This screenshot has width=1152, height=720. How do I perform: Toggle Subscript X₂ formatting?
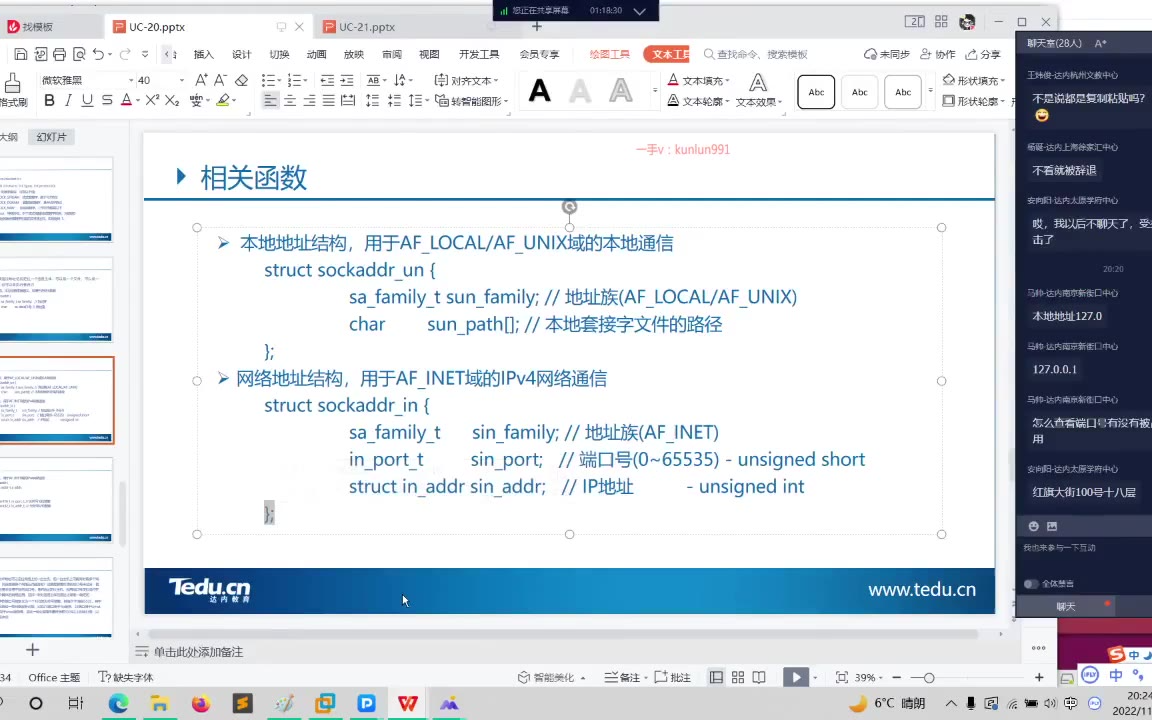(x=172, y=101)
